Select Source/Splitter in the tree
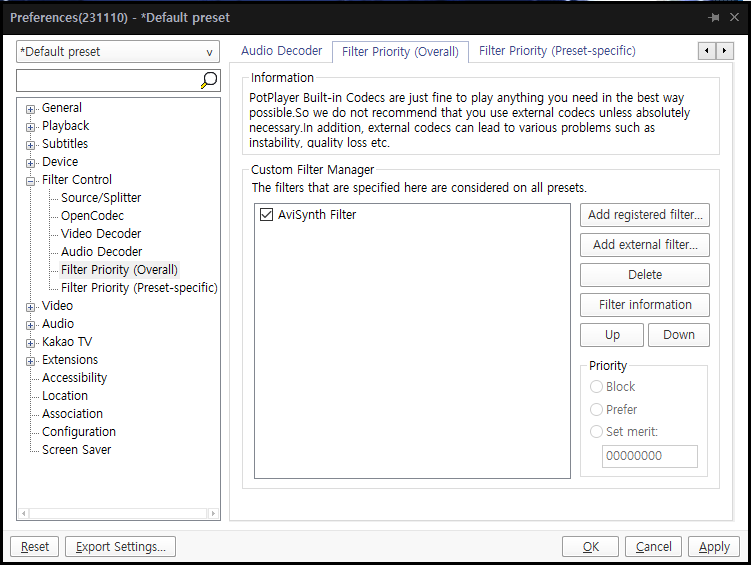The height and width of the screenshot is (565, 751). (x=101, y=198)
